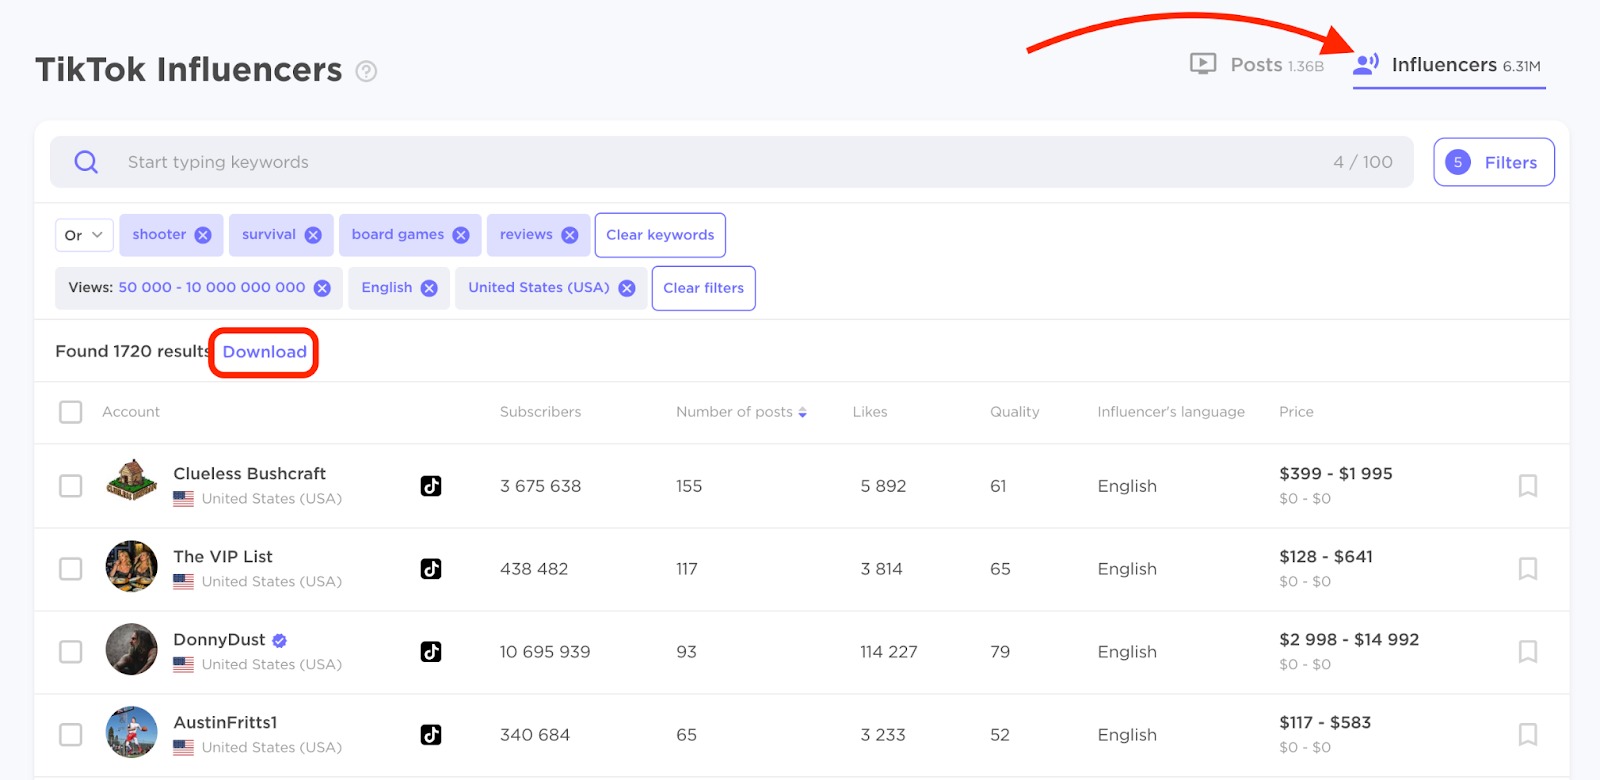Click TikTok icon in AustinFritts1 row
The height and width of the screenshot is (780, 1600).
(x=431, y=735)
